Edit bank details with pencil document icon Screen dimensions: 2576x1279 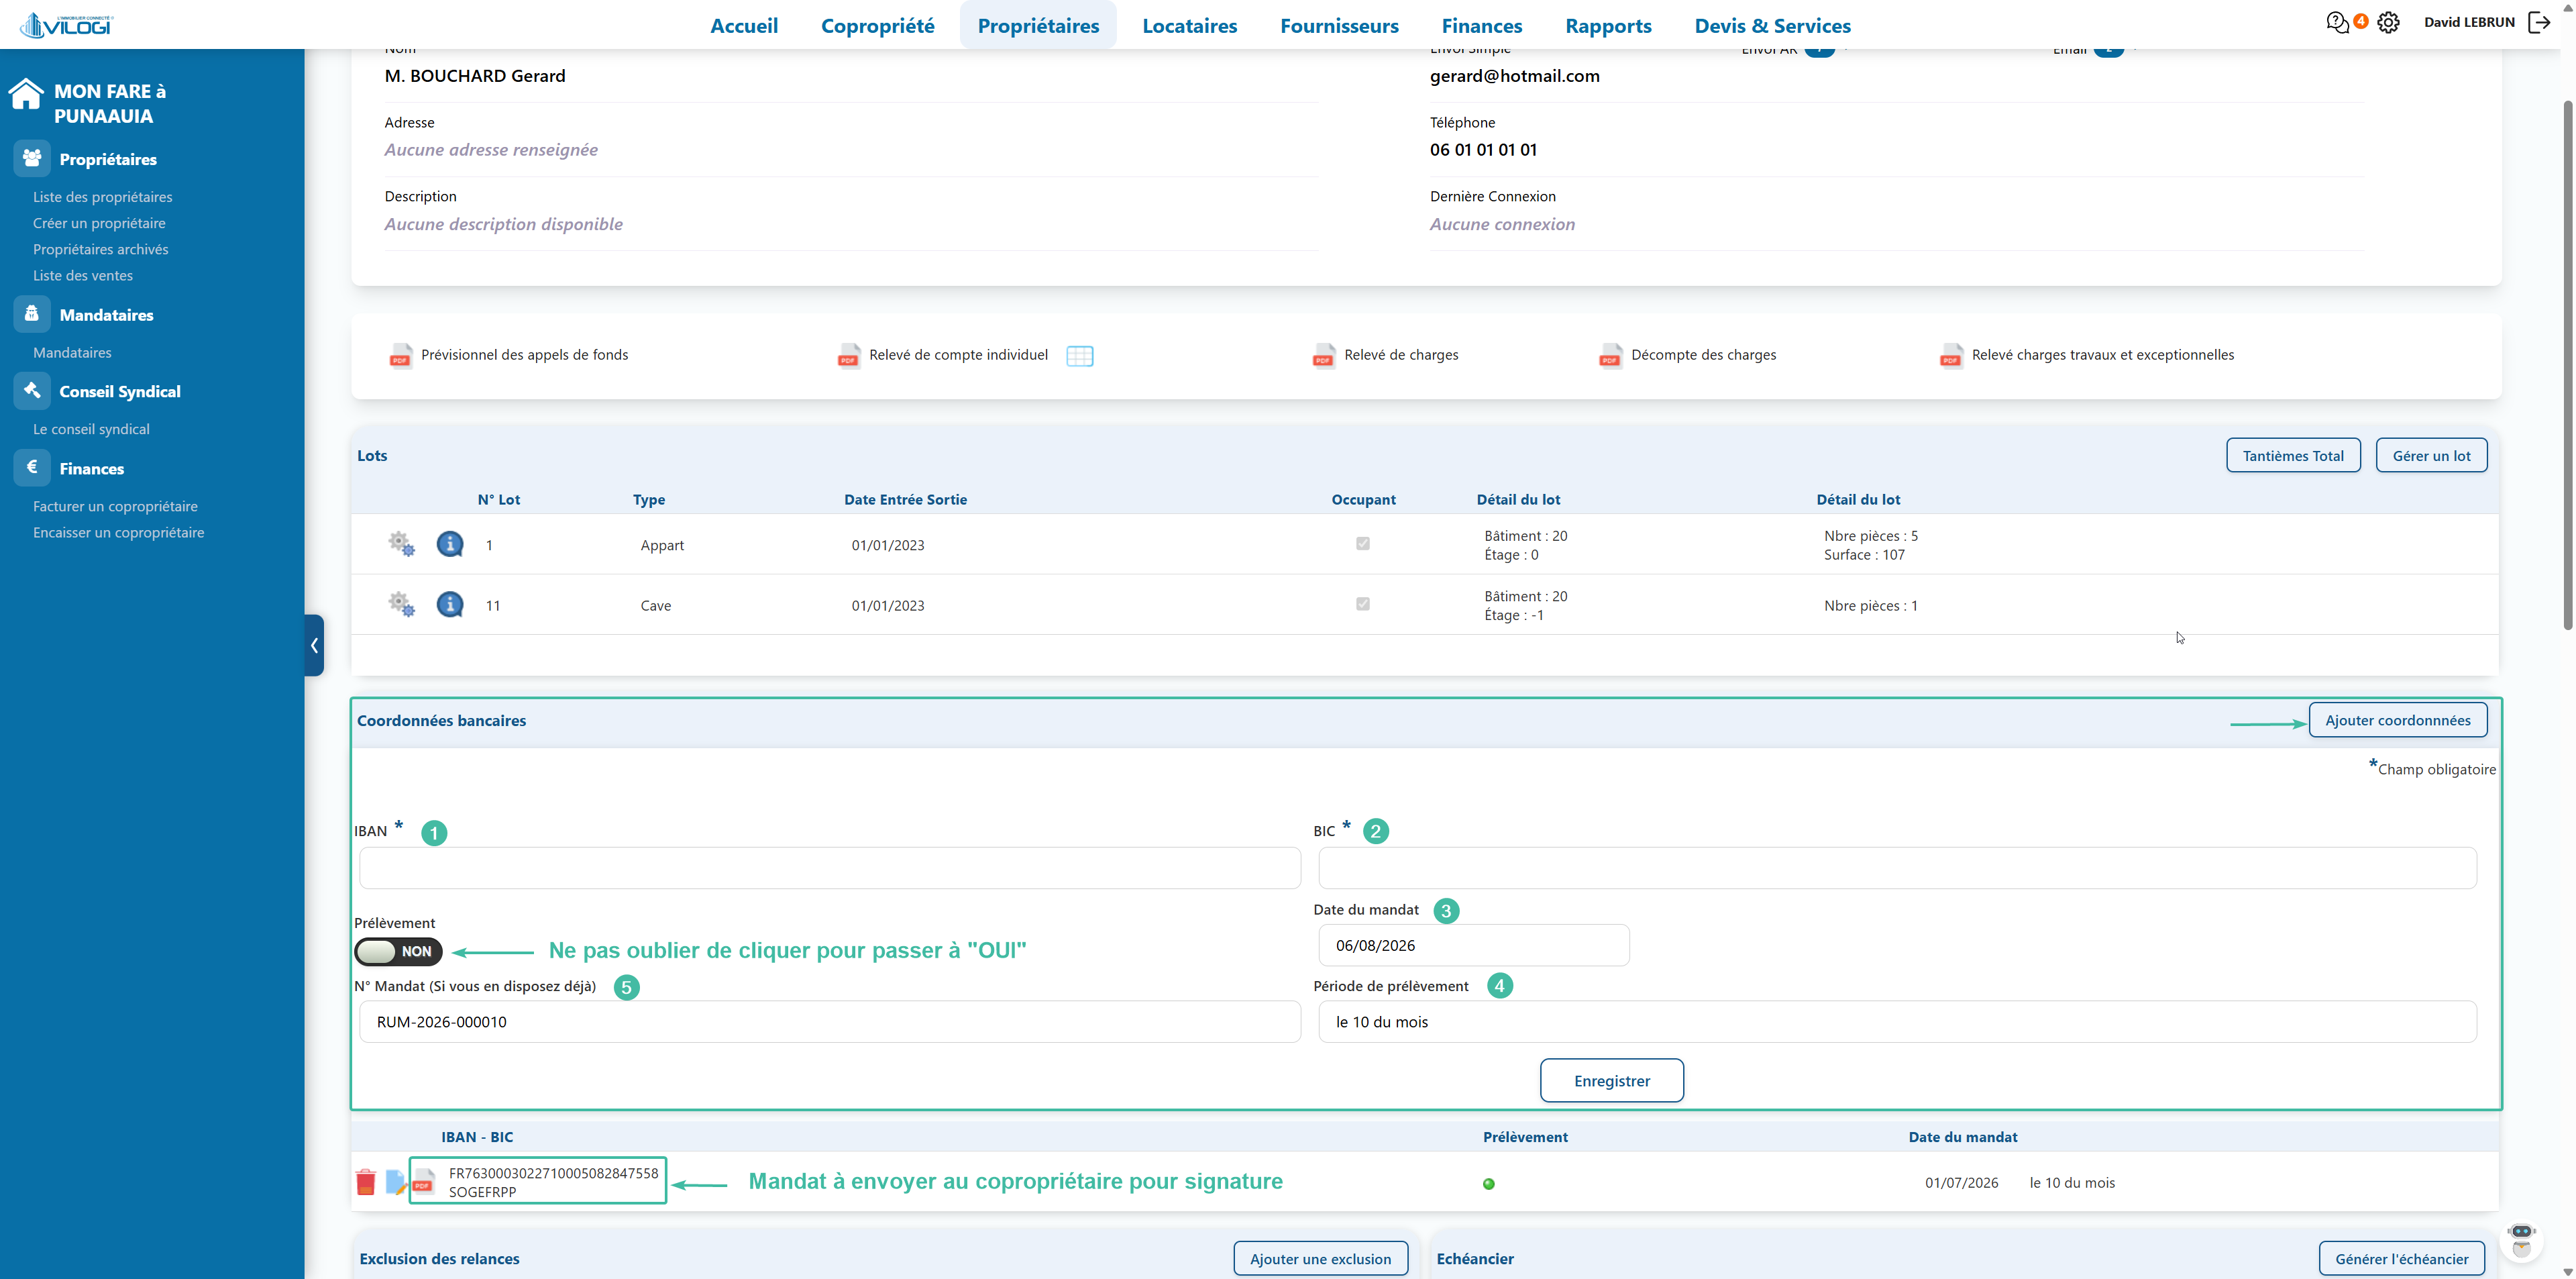coord(395,1182)
